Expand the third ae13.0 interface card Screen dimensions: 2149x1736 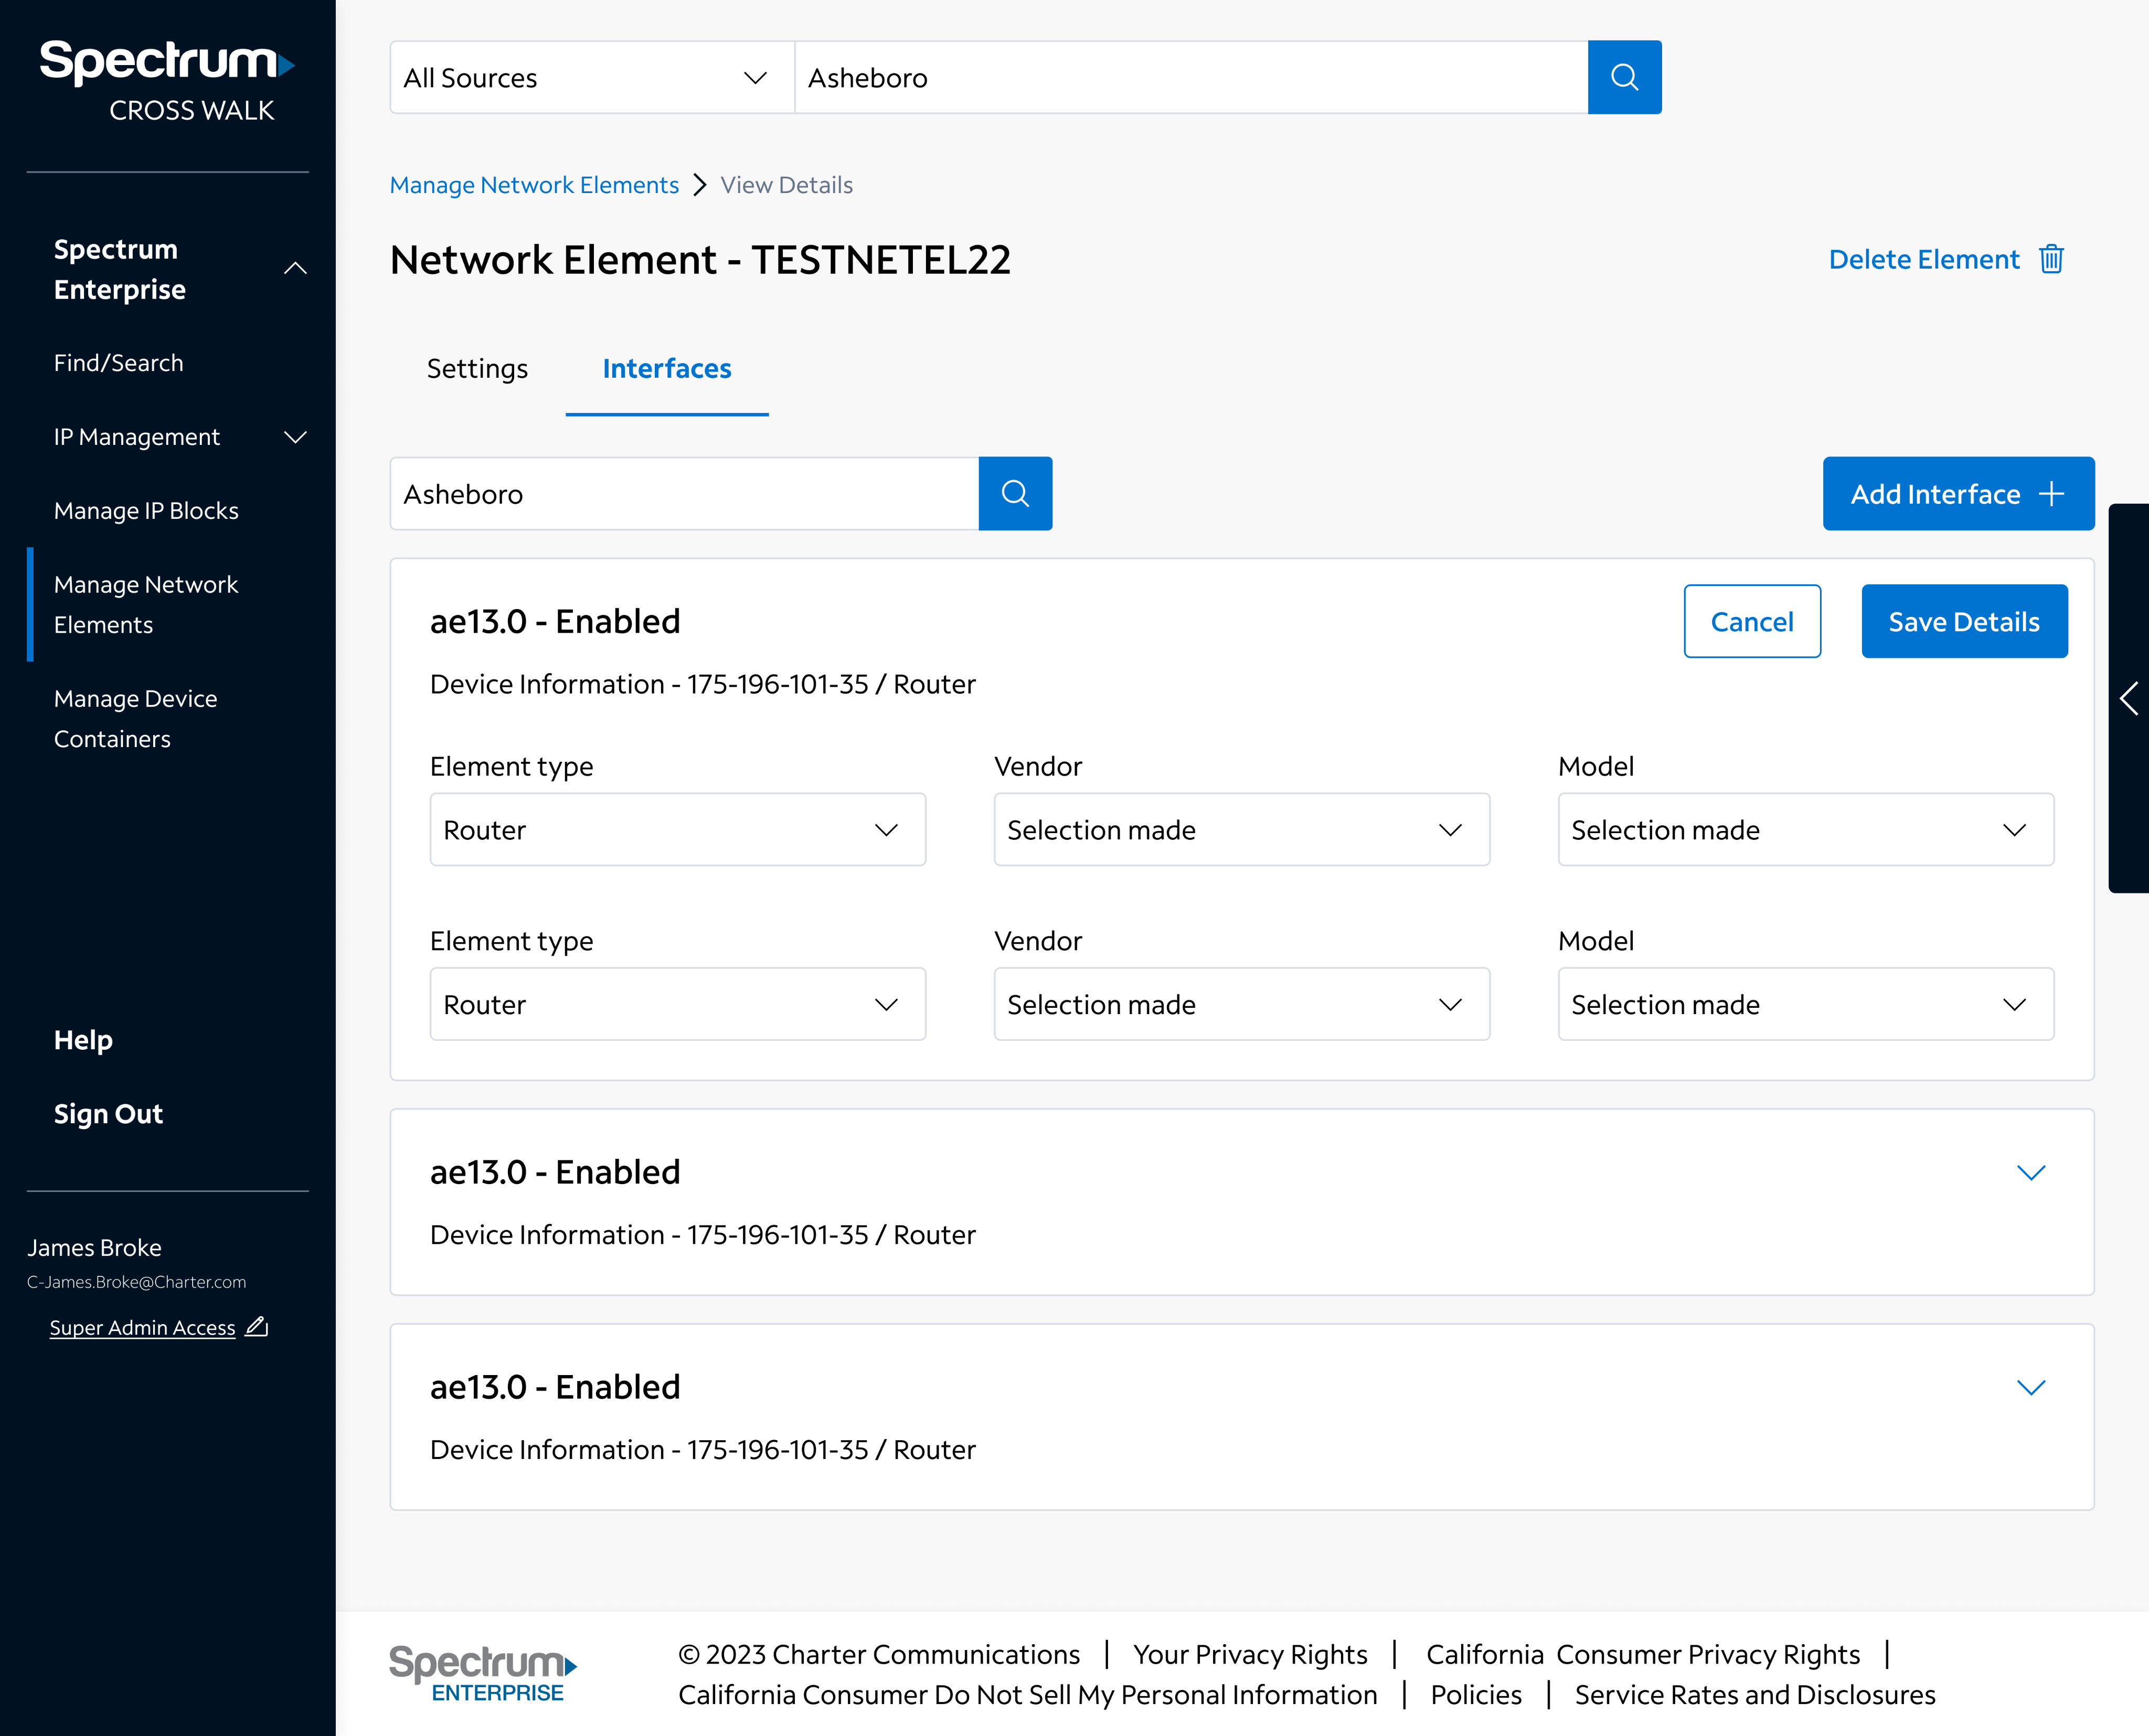(2031, 1387)
